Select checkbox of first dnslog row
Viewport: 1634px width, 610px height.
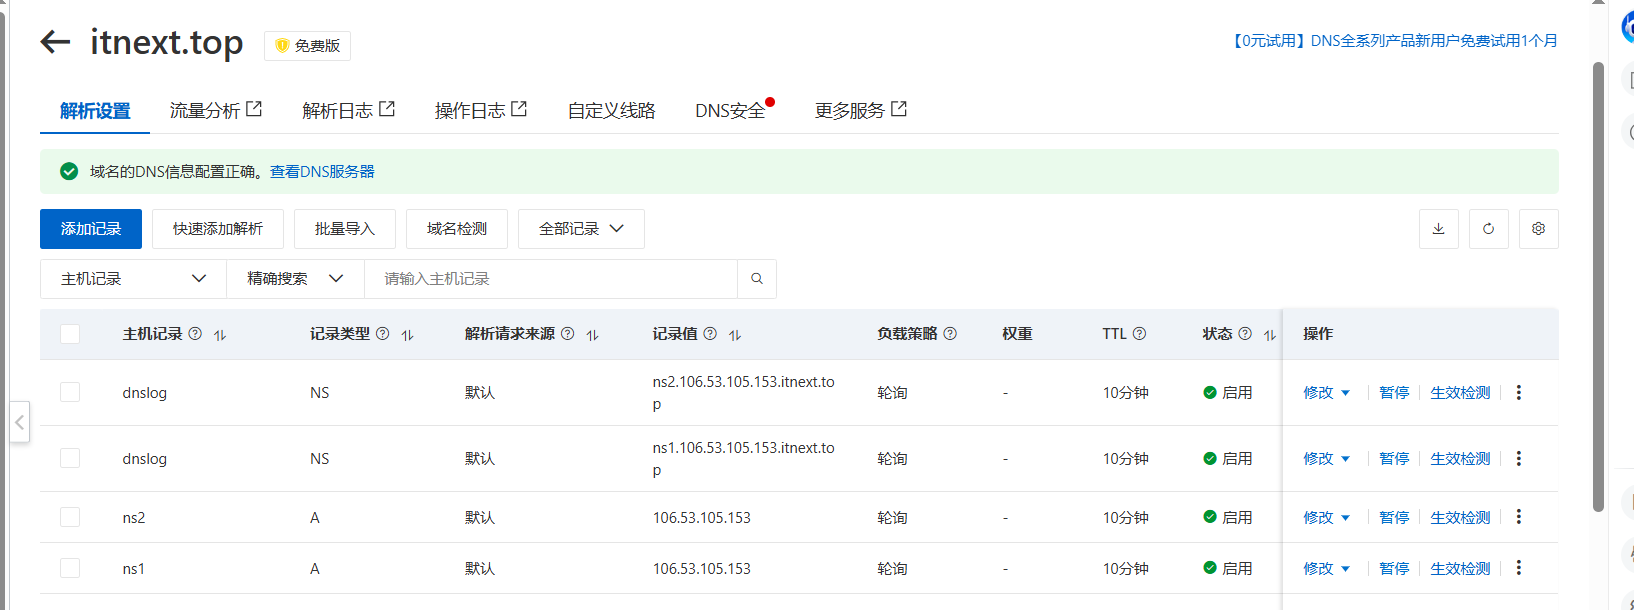tap(70, 392)
